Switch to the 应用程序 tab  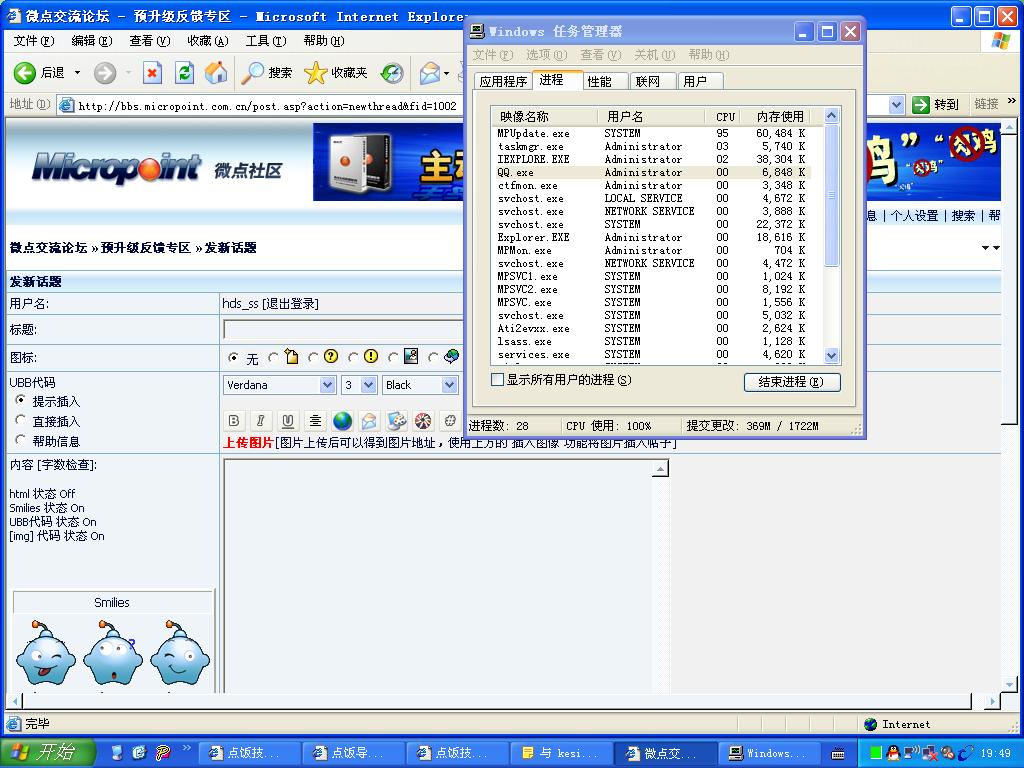click(x=503, y=81)
